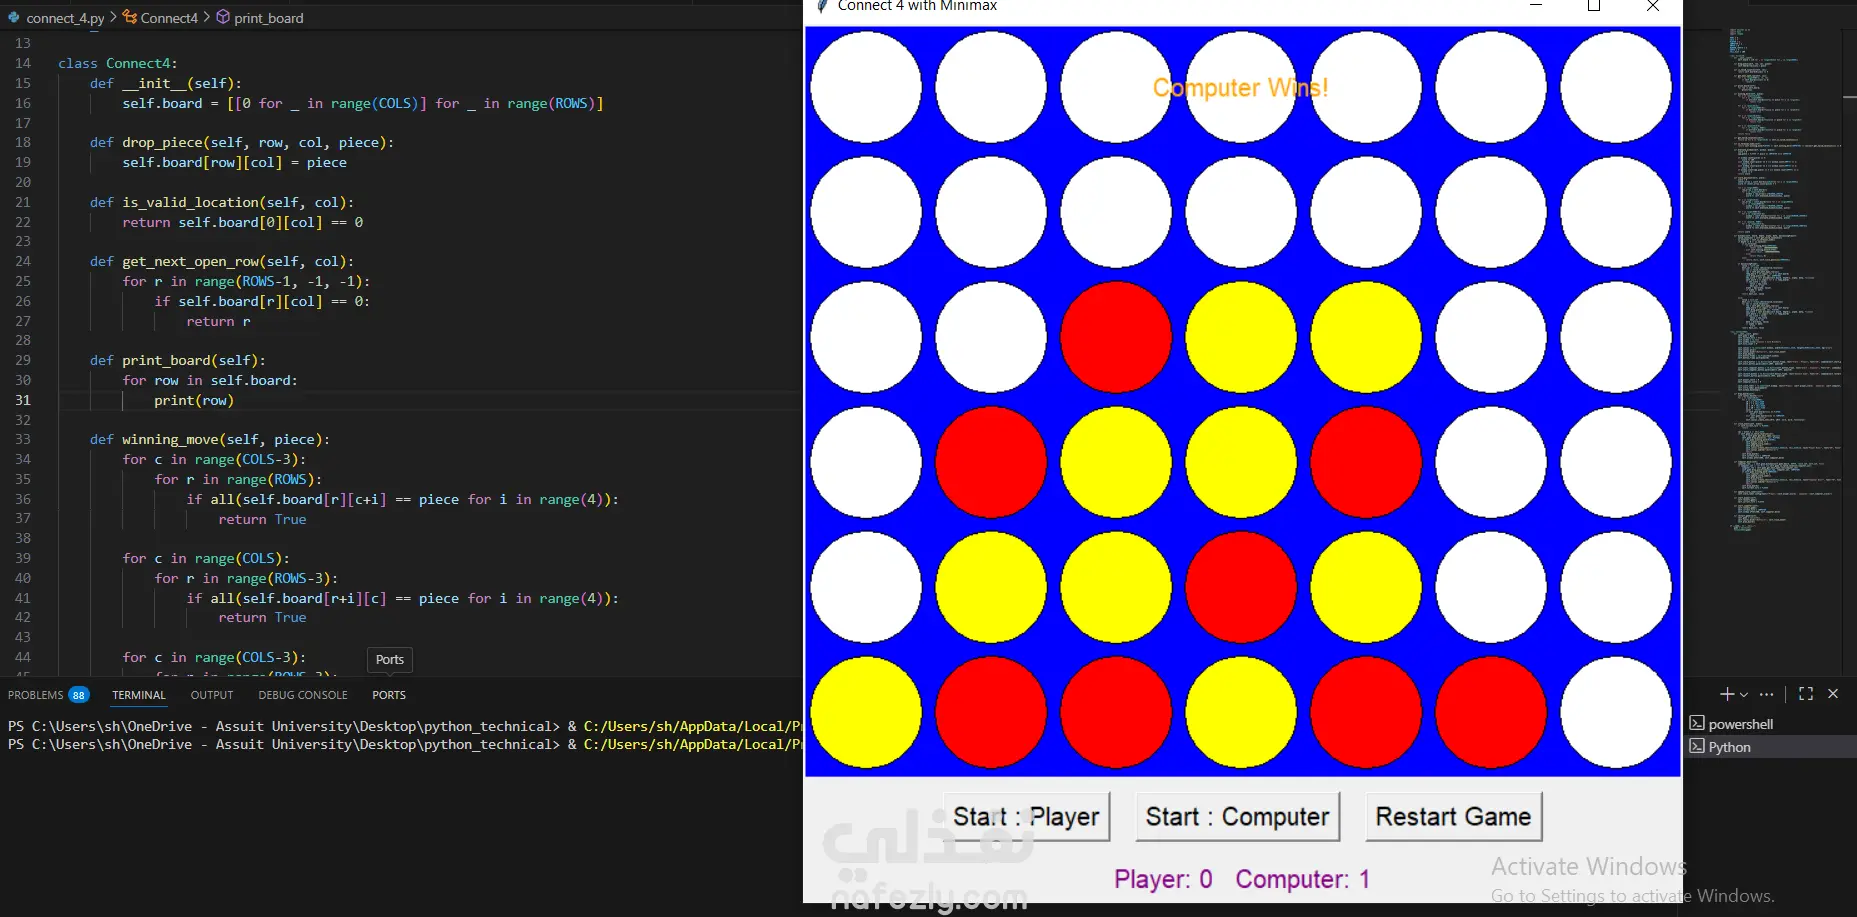The height and width of the screenshot is (917, 1857).
Task: Show the Debug Console tab
Action: 303,695
